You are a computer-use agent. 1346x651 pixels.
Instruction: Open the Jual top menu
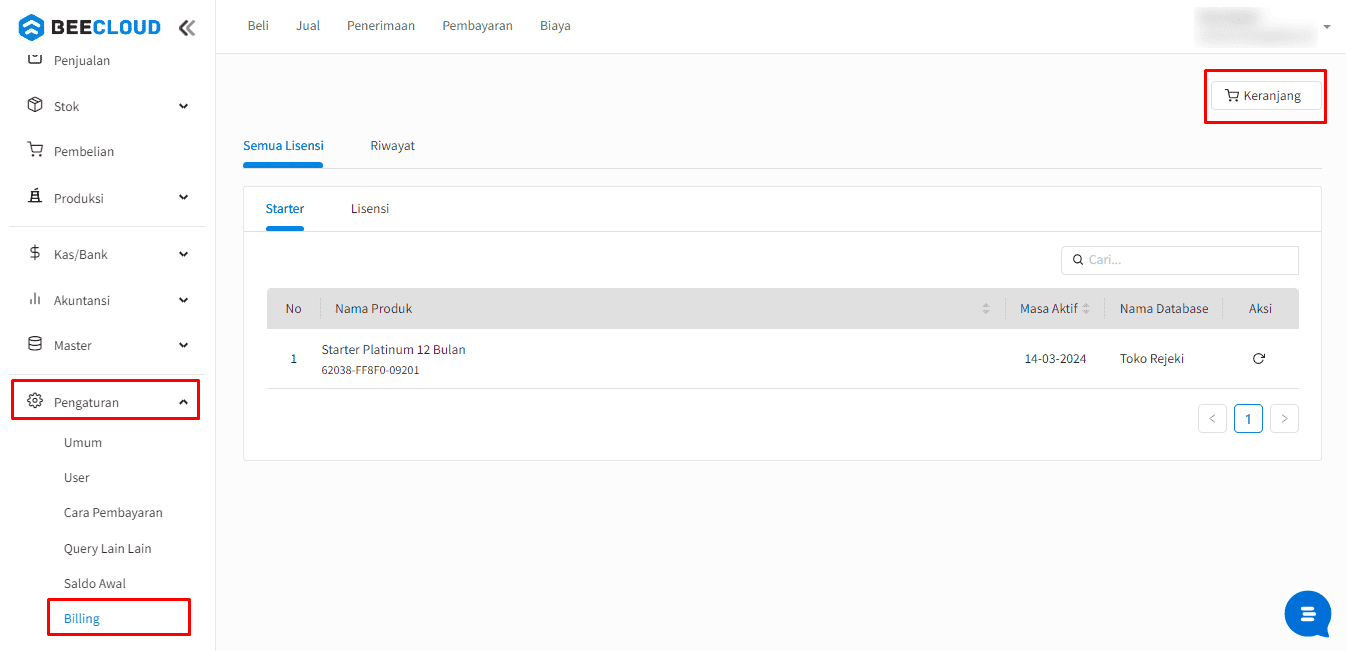308,26
